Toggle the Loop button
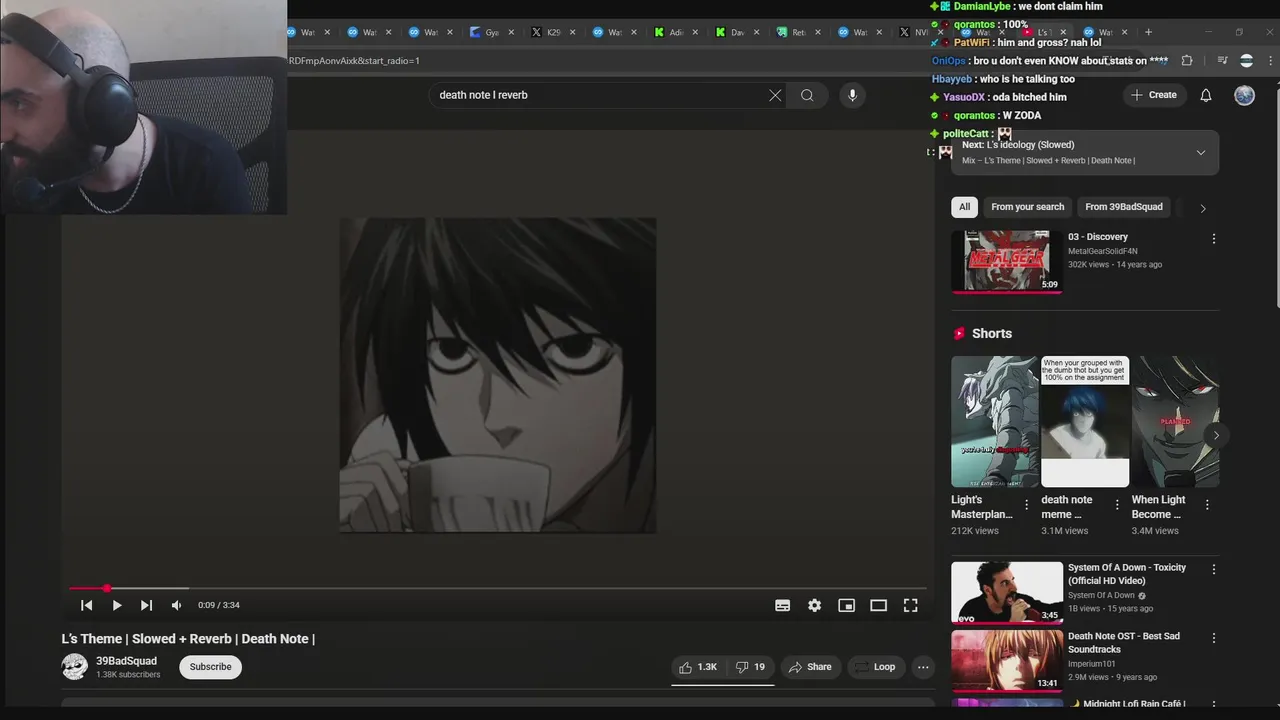The width and height of the screenshot is (1280, 720). point(875,667)
